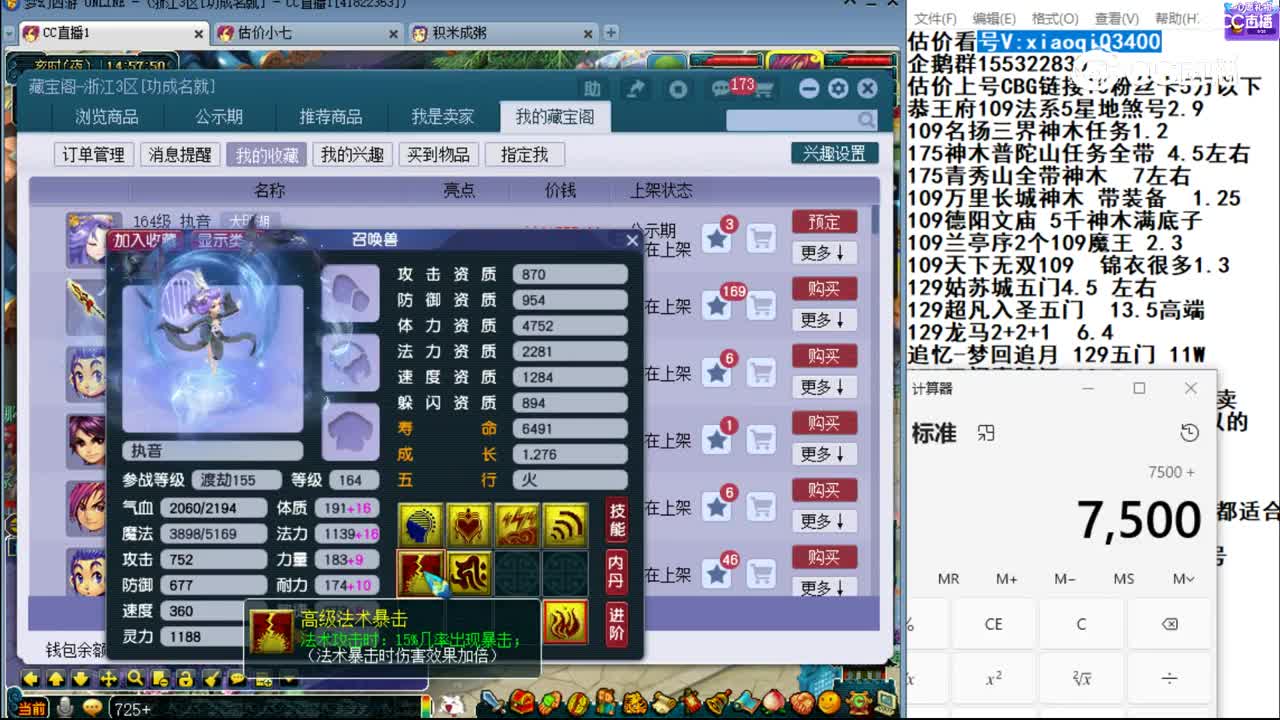1280x720 pixels.
Task: Click the down arrow icon in chat toolbar
Action: (x=83, y=679)
